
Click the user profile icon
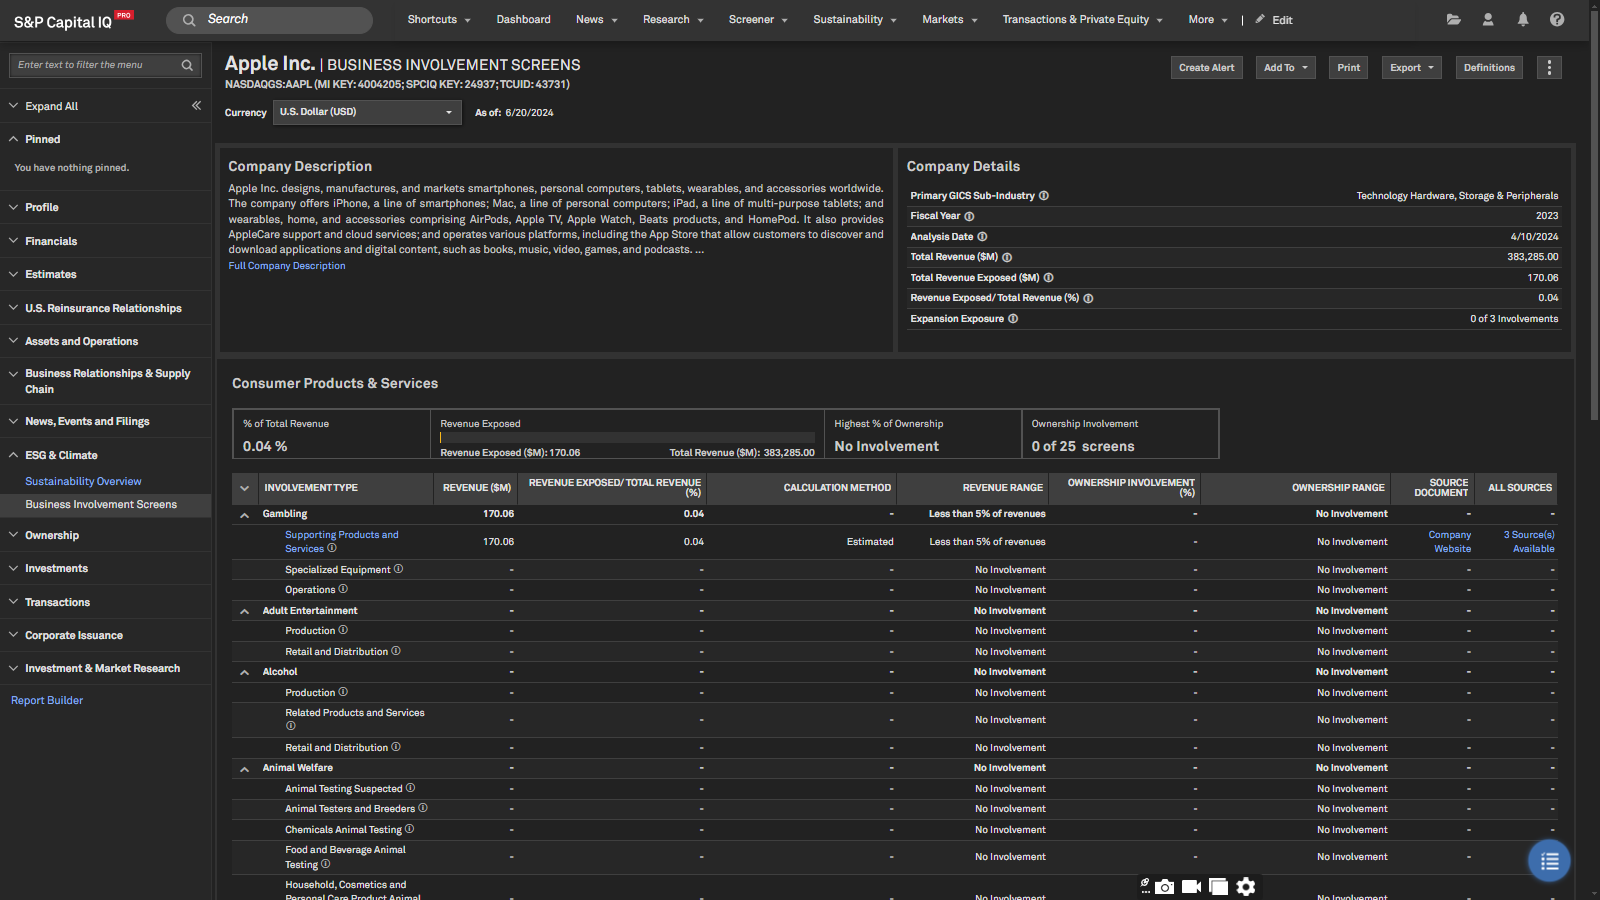click(x=1488, y=19)
